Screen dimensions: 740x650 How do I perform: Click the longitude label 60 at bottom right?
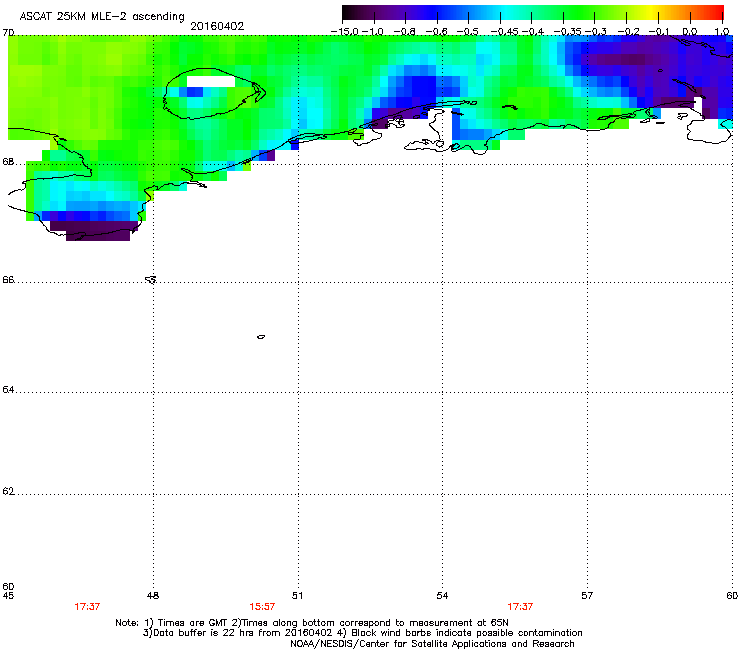732,596
